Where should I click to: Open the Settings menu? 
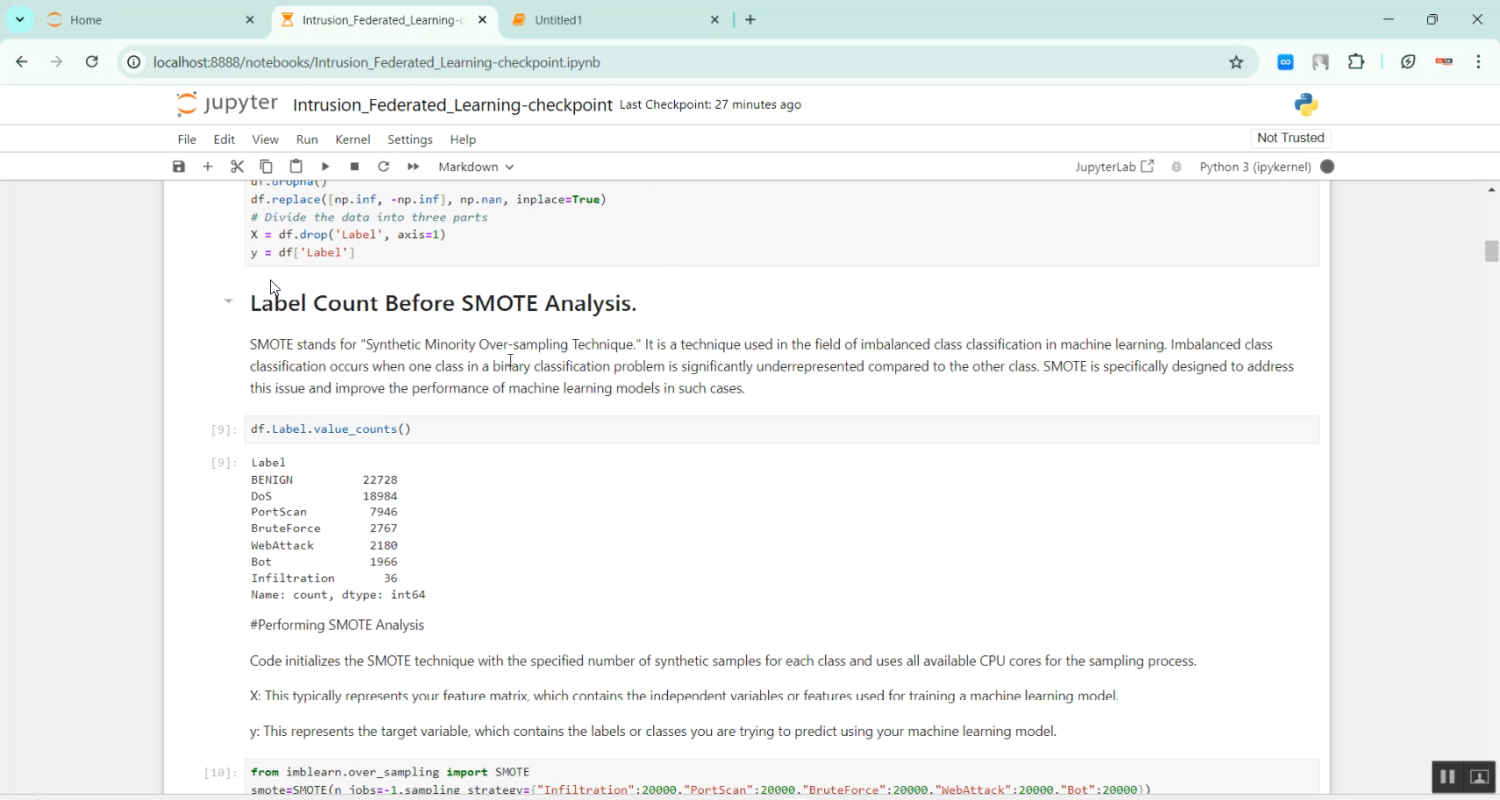[x=410, y=139]
